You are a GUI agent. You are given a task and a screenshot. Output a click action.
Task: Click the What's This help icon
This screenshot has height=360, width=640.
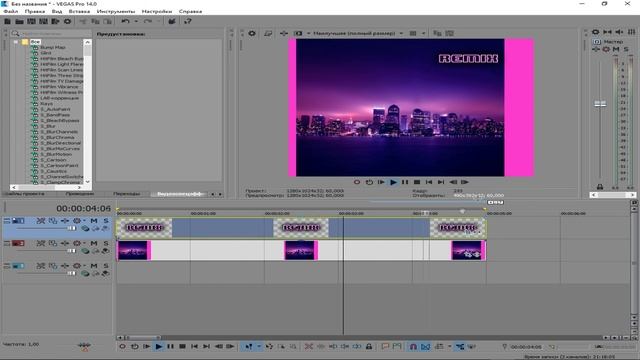188,21
